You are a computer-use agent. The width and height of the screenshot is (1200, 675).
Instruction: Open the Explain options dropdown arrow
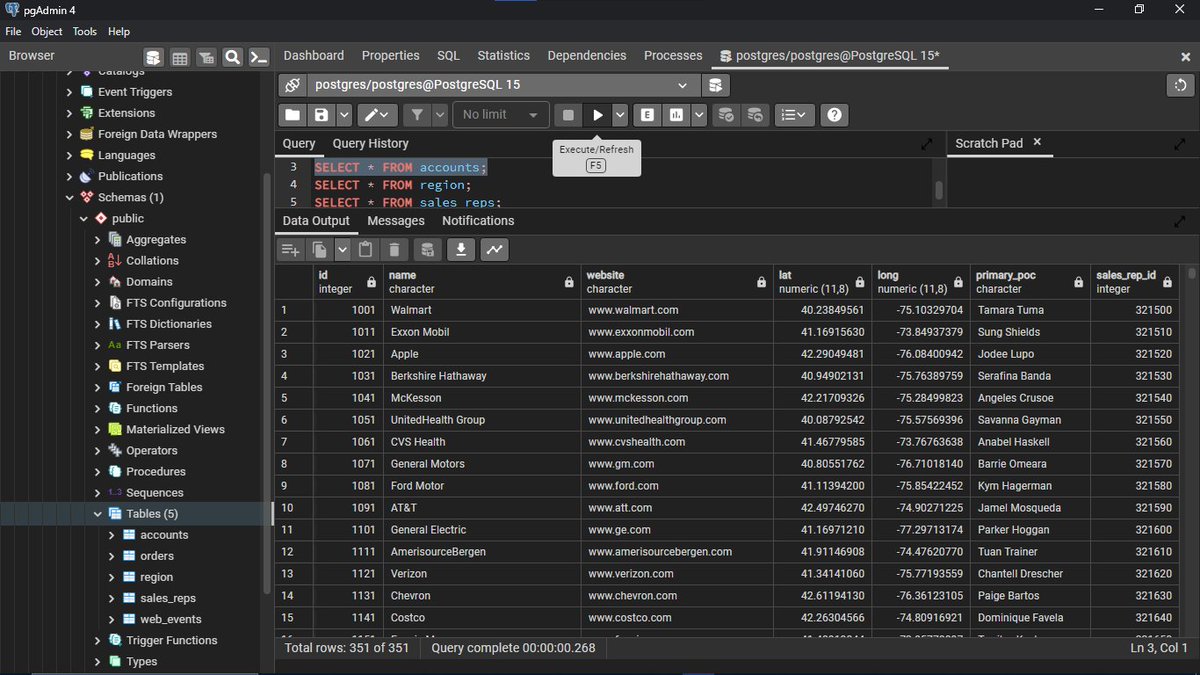699,115
